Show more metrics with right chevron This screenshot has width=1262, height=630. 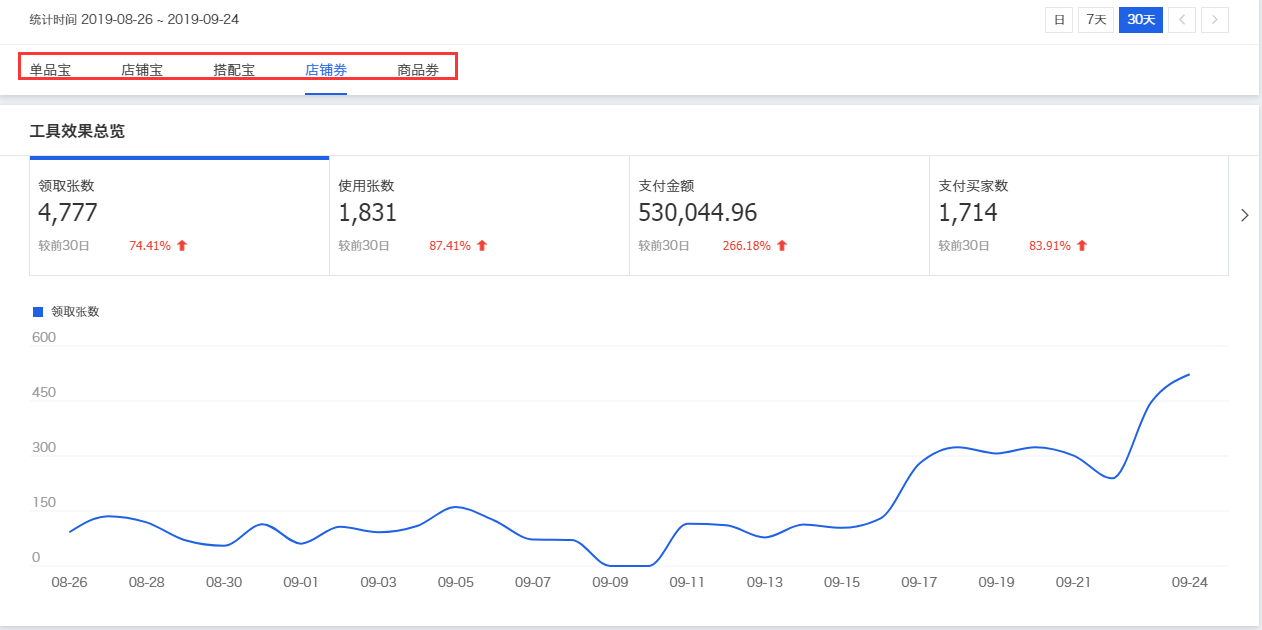point(1244,215)
